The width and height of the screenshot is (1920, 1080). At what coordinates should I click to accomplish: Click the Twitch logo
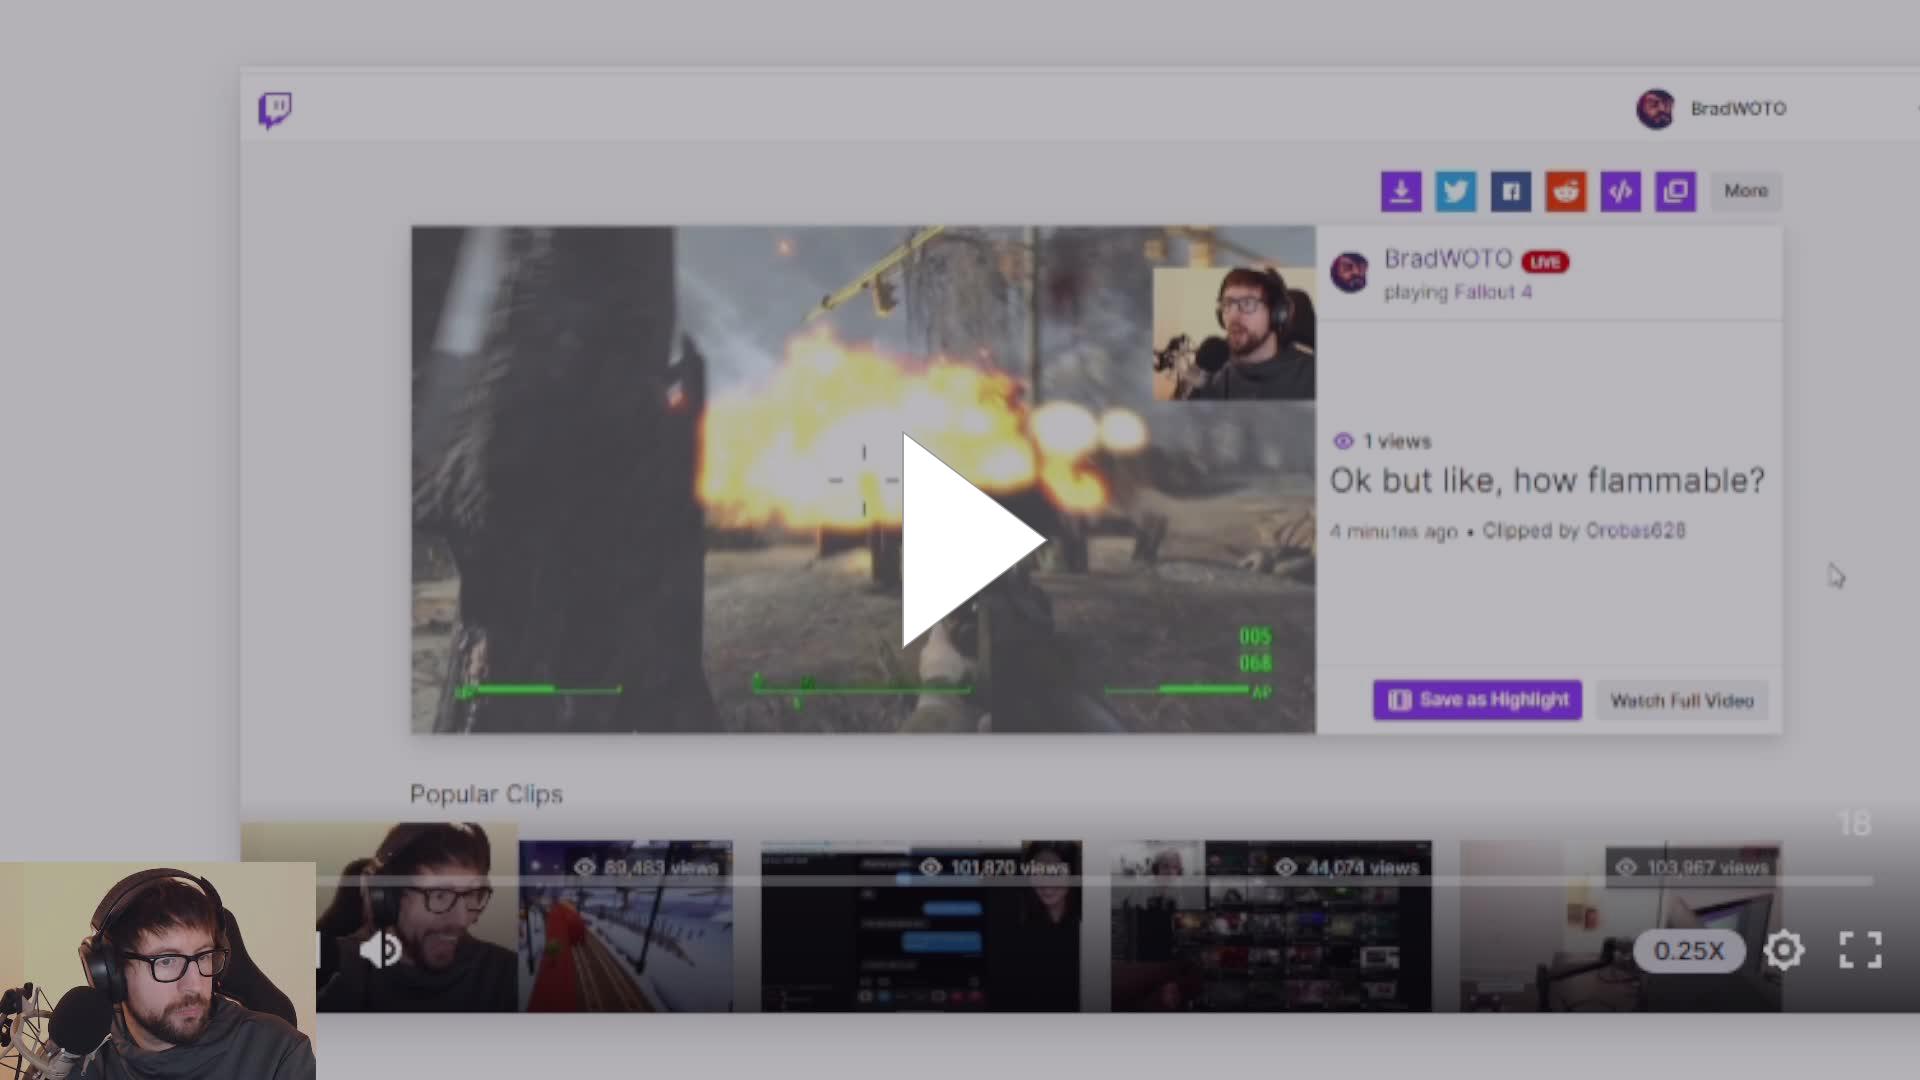275,109
